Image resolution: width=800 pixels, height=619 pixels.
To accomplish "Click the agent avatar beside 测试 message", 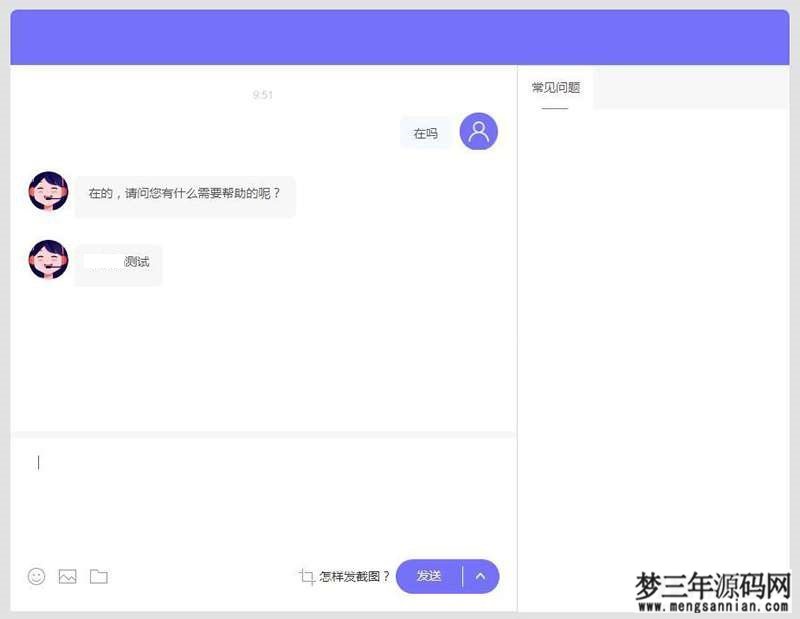I will (x=47, y=259).
